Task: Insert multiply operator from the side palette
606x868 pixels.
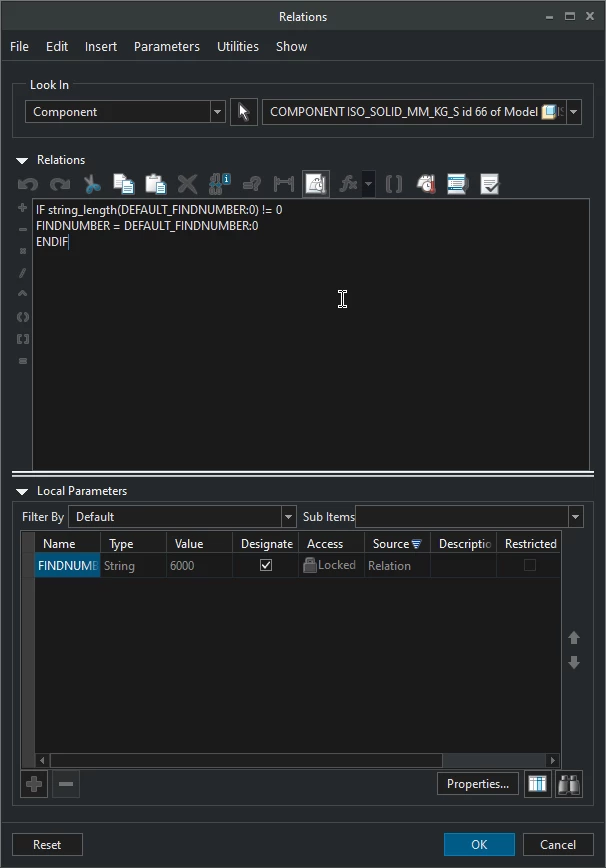Action: [22, 251]
